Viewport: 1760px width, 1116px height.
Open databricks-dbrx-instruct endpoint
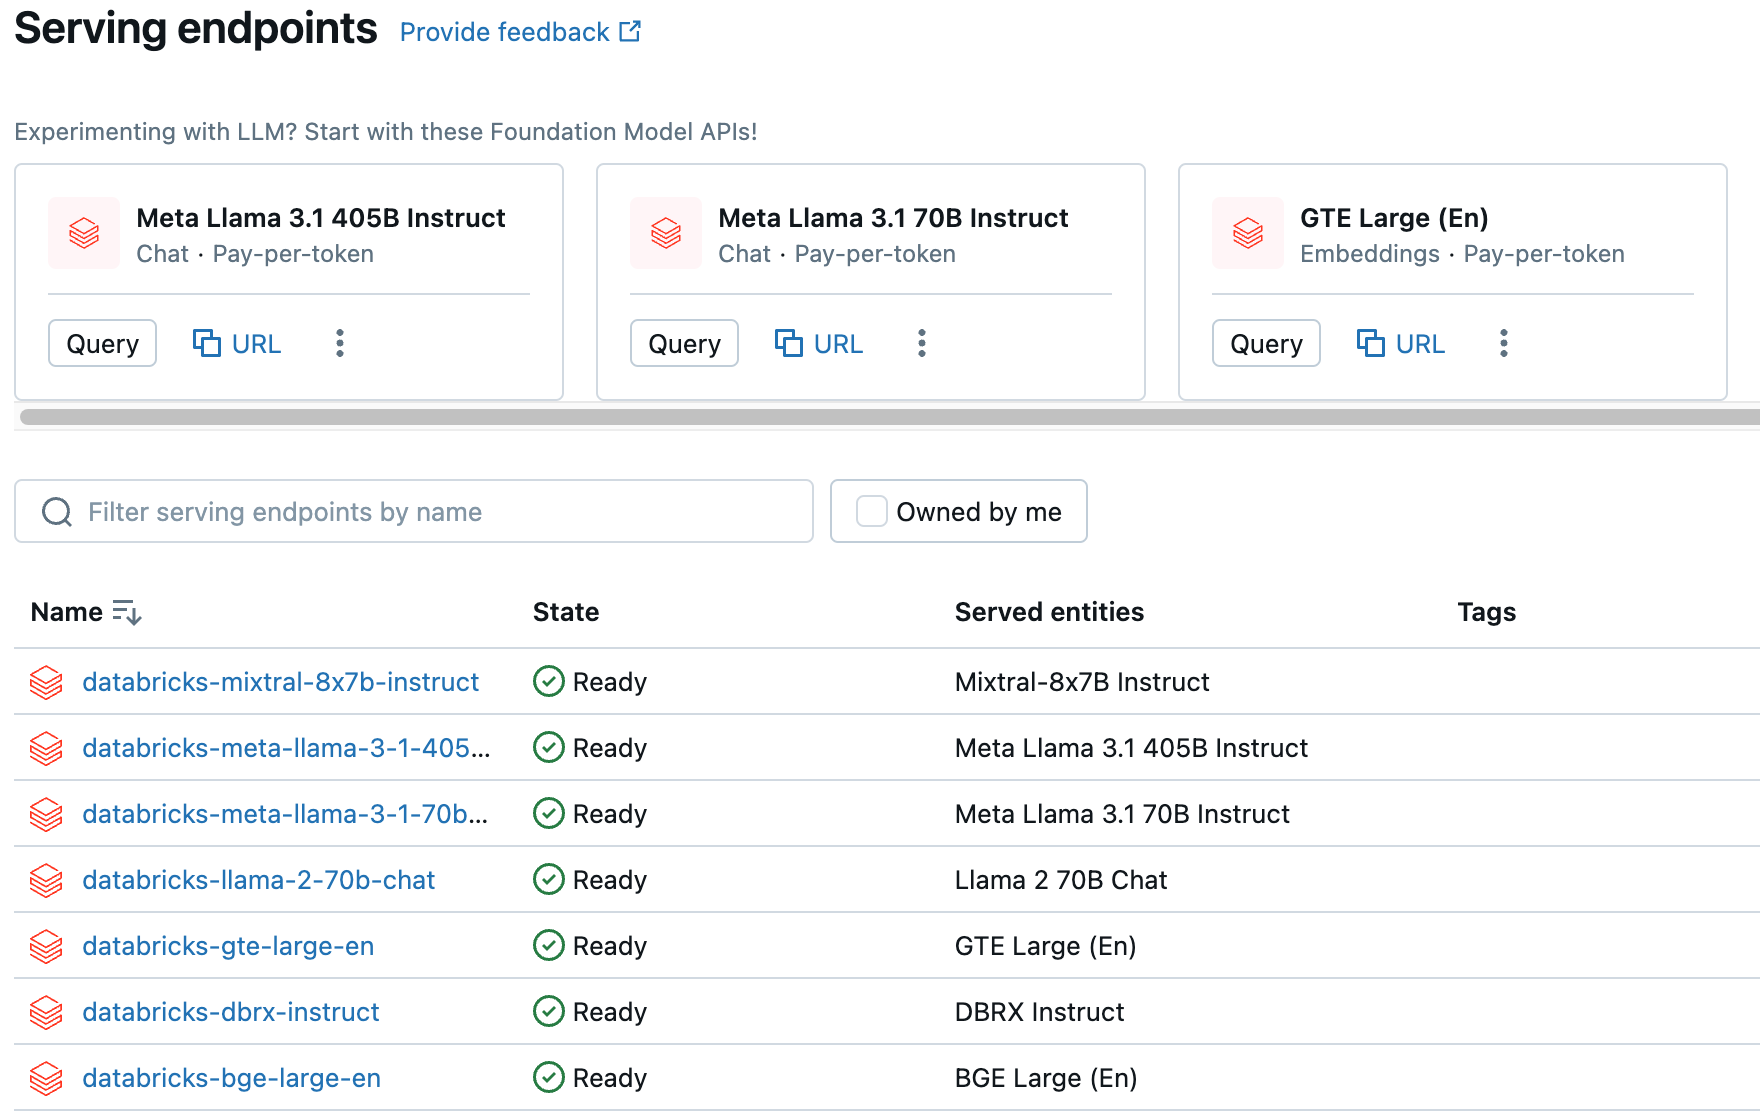pyautogui.click(x=231, y=1012)
